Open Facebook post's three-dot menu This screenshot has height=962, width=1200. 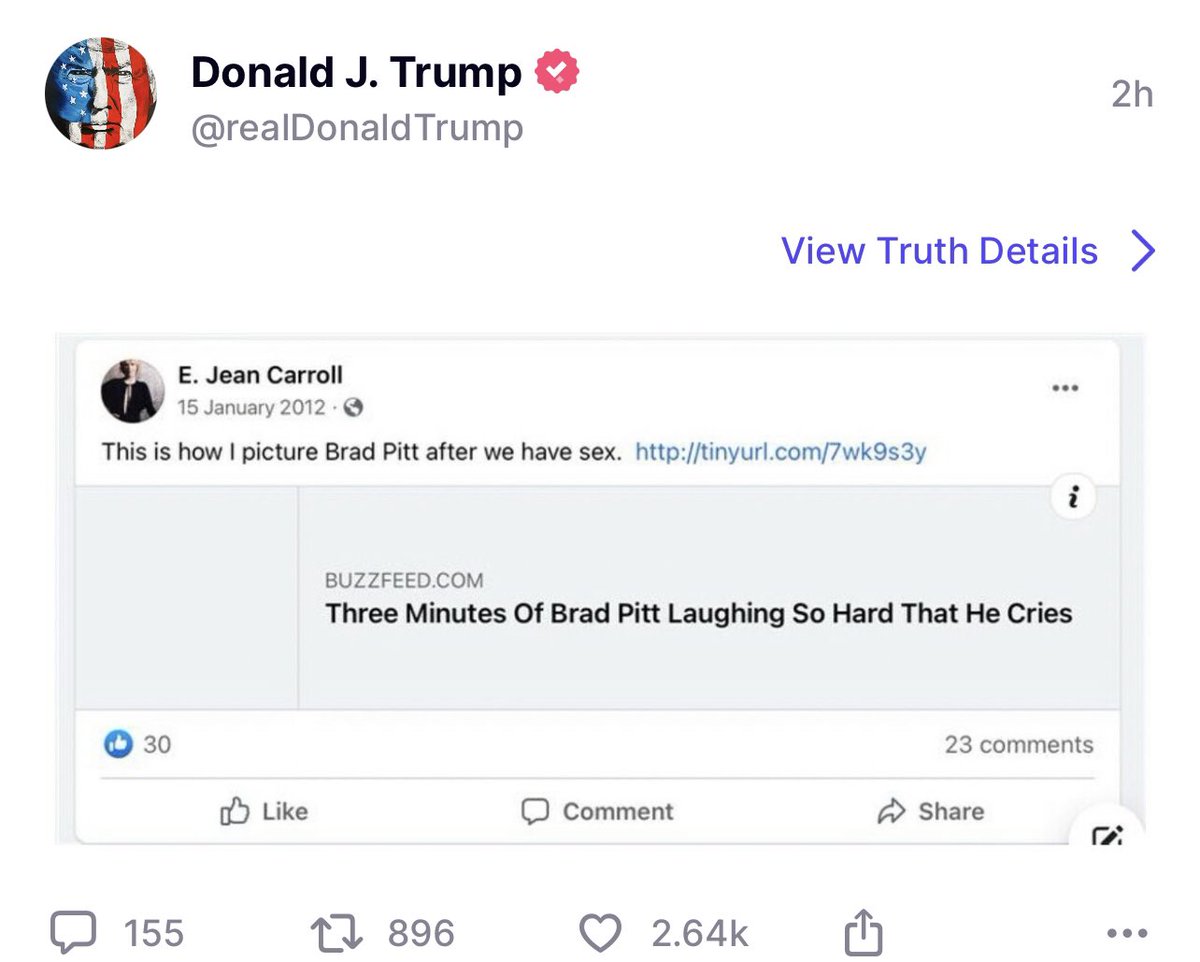[x=1065, y=388]
